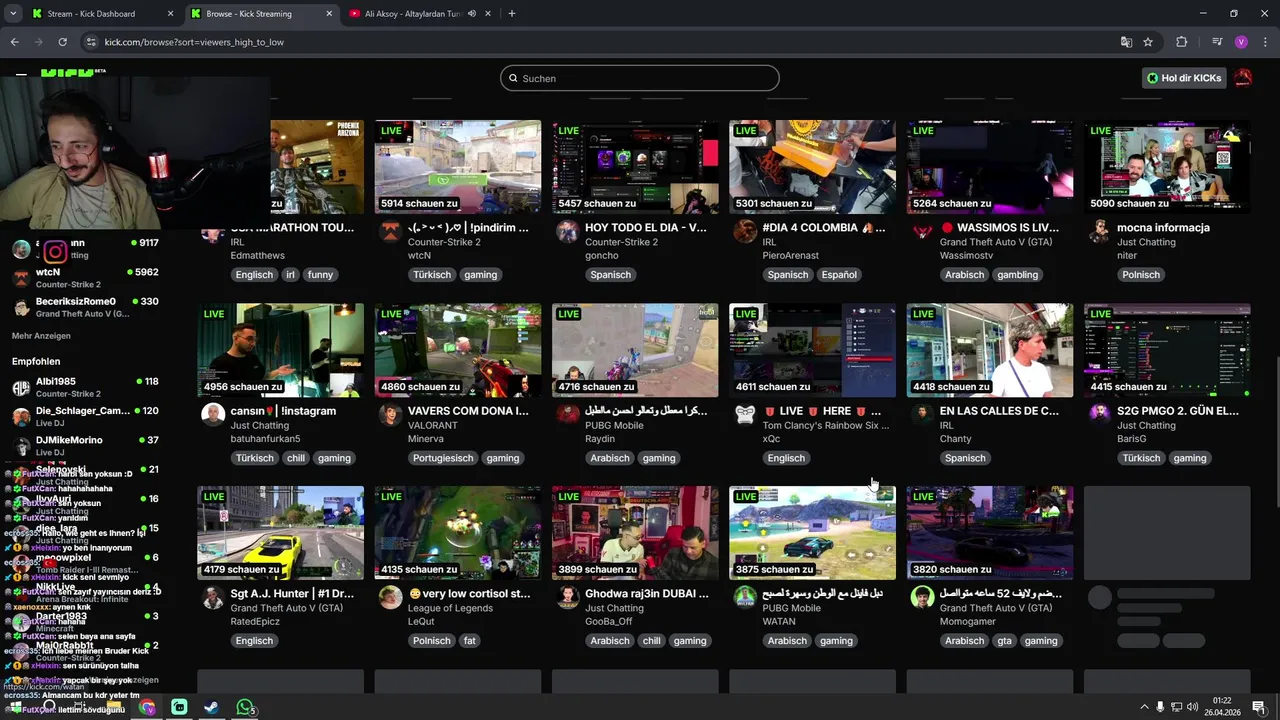Open Albi1985 in the Empfohlen sidebar

85,387
